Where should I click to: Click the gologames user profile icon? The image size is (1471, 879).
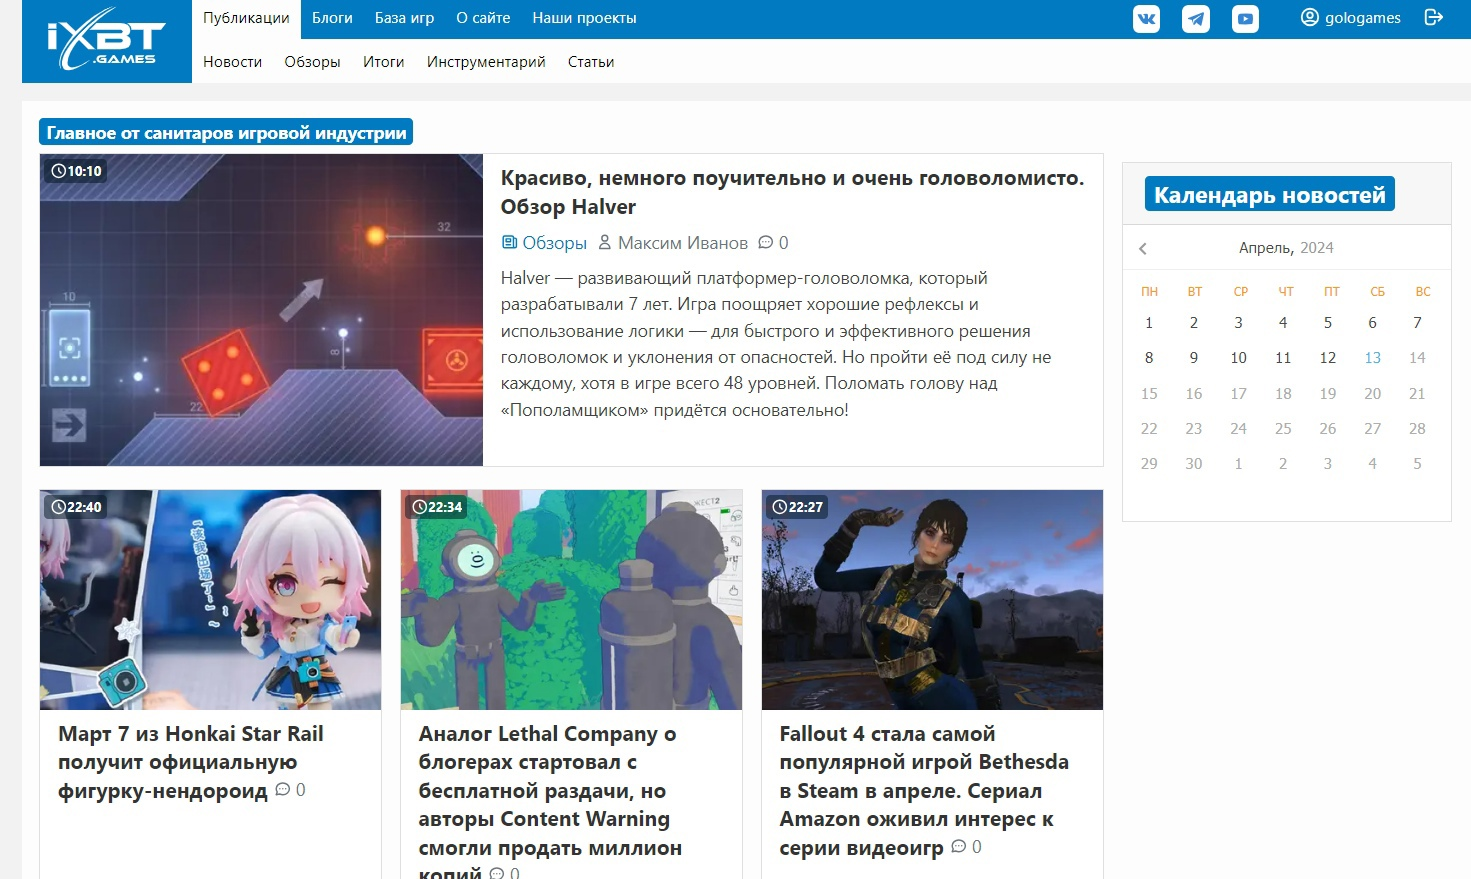[x=1309, y=17]
